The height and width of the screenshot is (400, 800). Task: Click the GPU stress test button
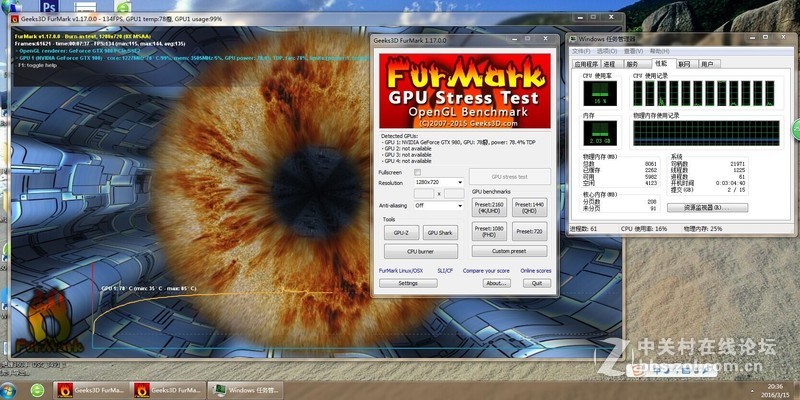tap(510, 177)
